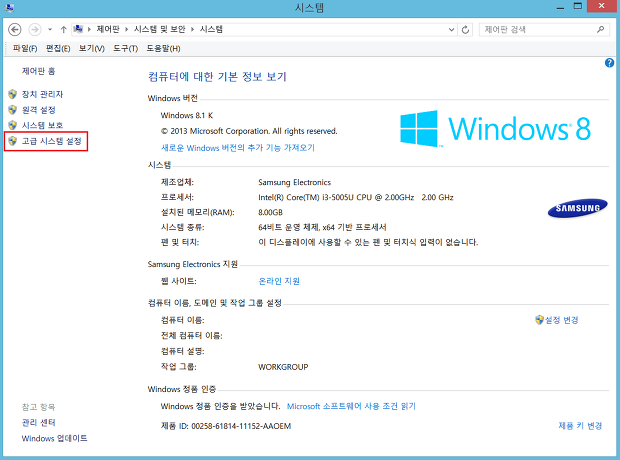This screenshot has width=620, height=460.
Task: Open the 보기(V) menu
Action: click(91, 48)
